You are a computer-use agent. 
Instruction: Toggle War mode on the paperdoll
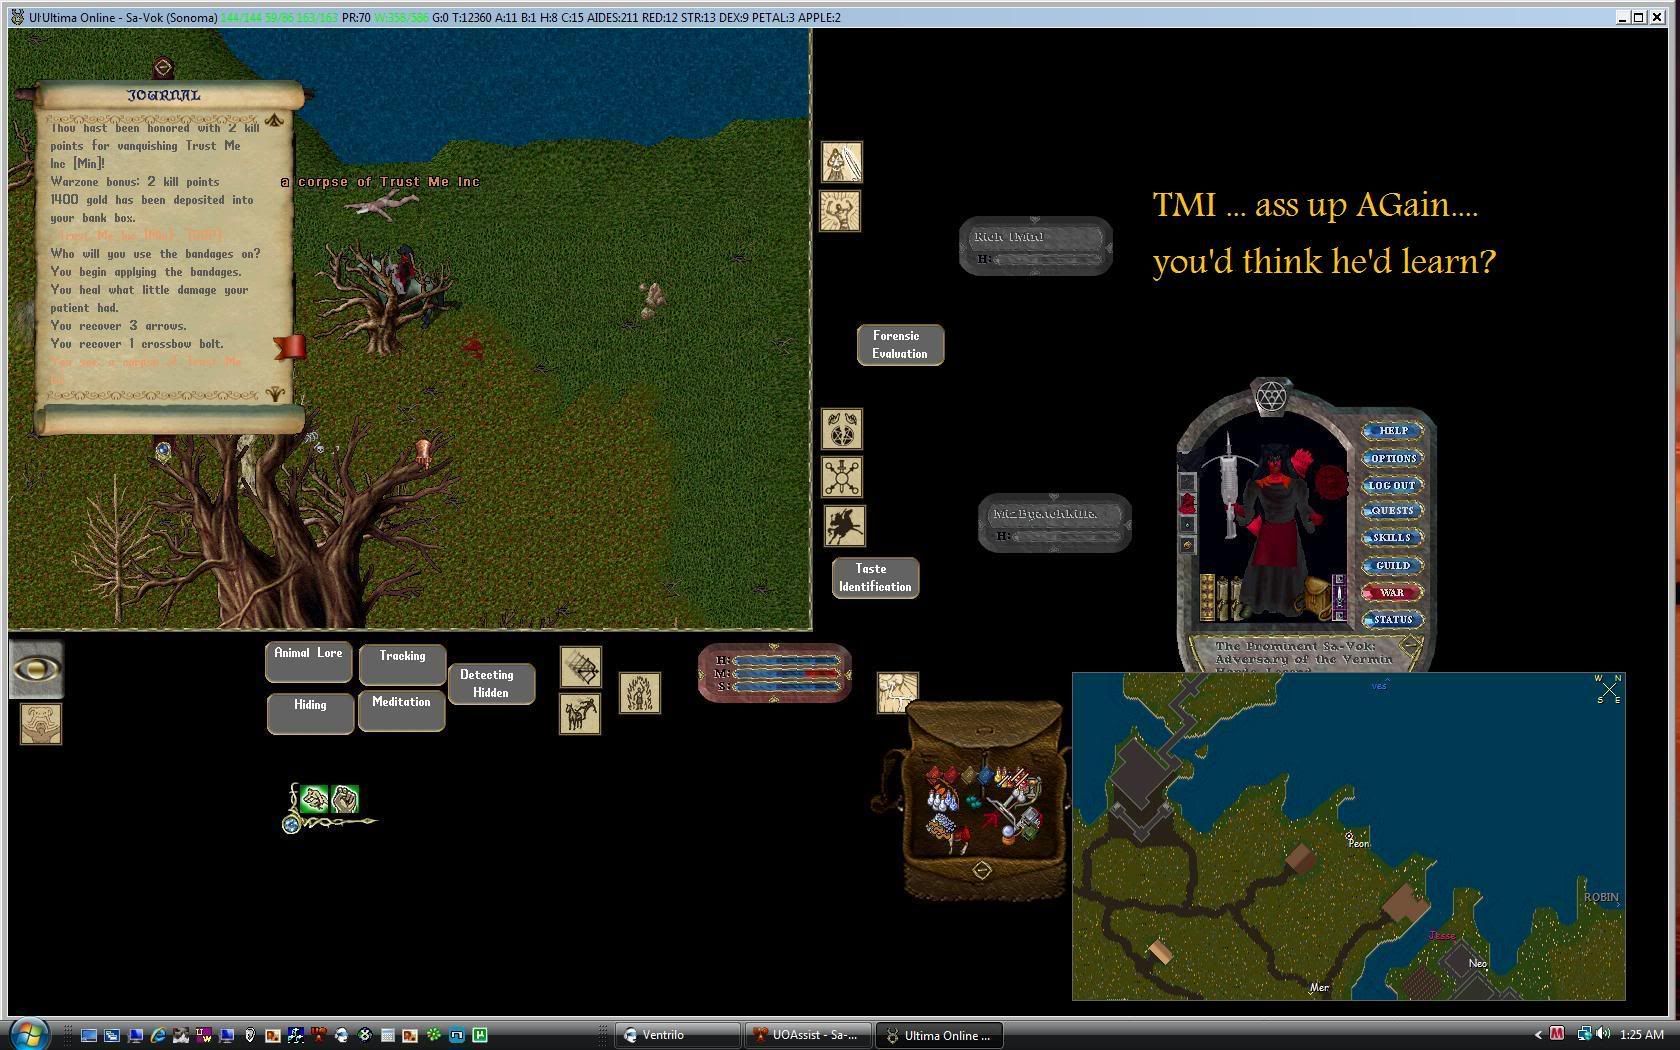1393,593
